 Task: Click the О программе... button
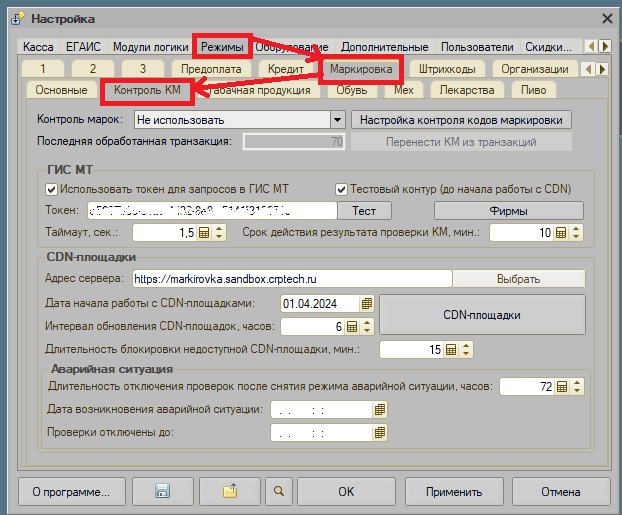pyautogui.click(x=71, y=491)
